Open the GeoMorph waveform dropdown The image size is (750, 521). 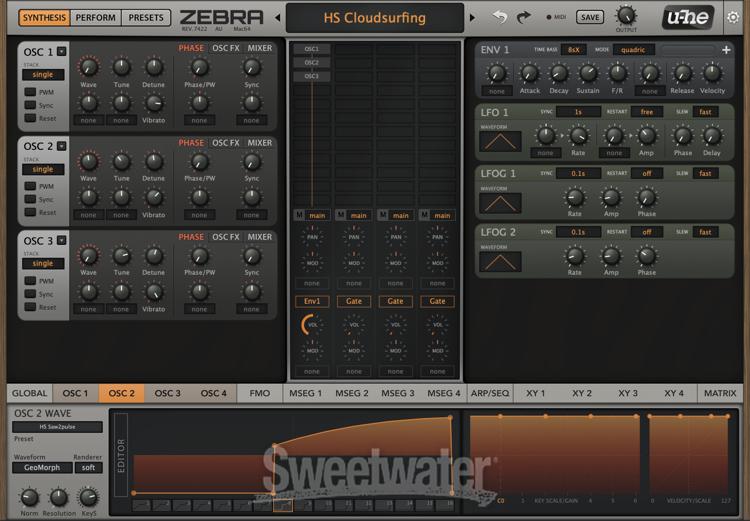(x=41, y=467)
